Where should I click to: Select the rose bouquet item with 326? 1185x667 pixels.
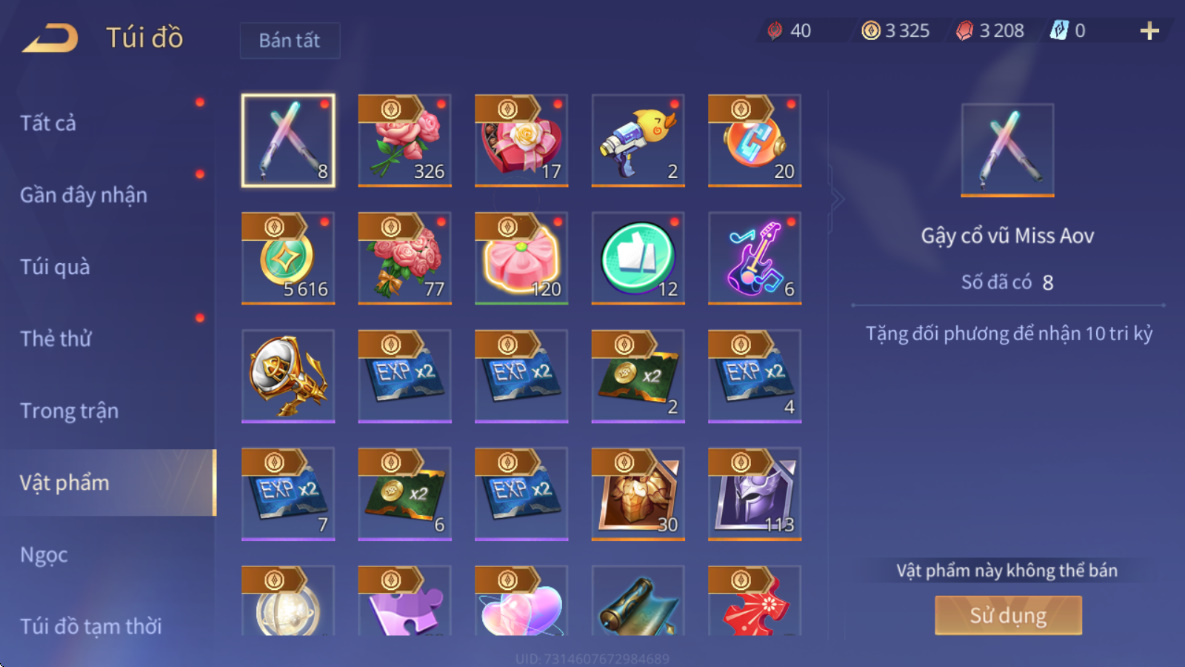point(404,141)
